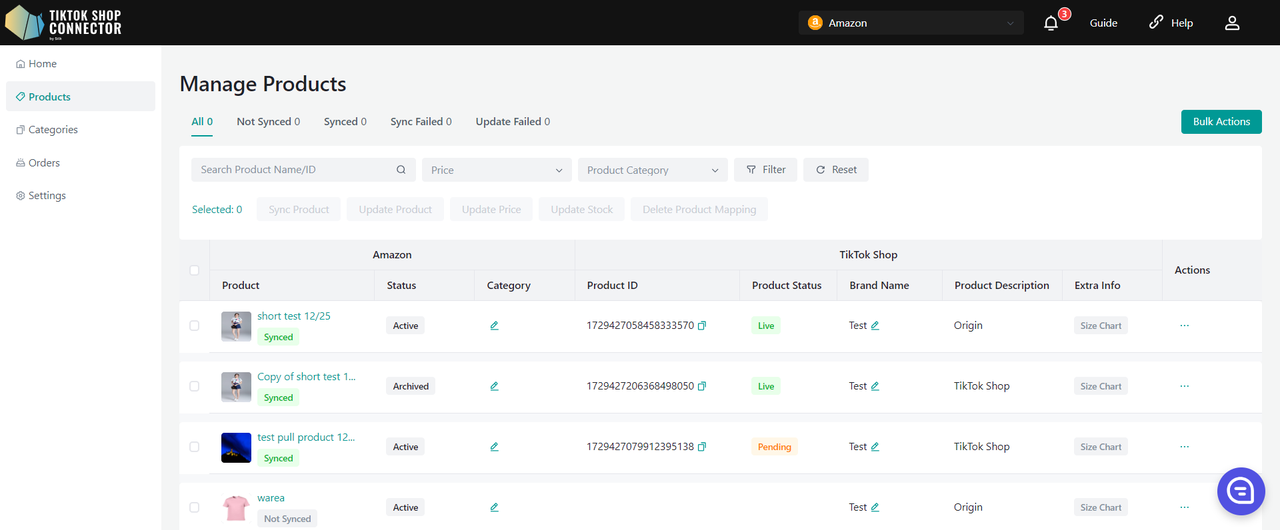Edit category for short test 12/25
This screenshot has width=1280, height=530.
click(494, 326)
